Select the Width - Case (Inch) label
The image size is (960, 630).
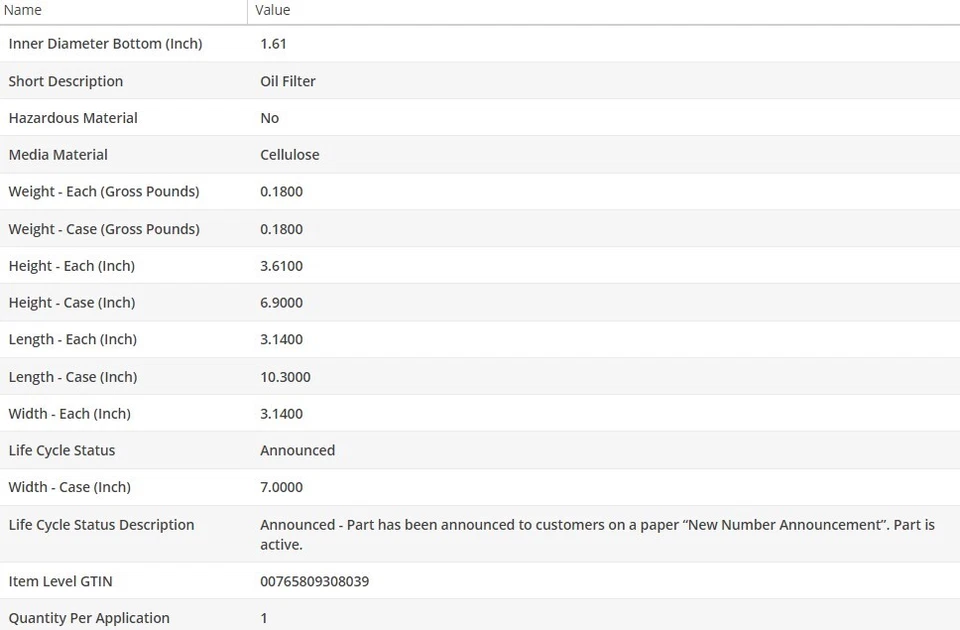[70, 487]
